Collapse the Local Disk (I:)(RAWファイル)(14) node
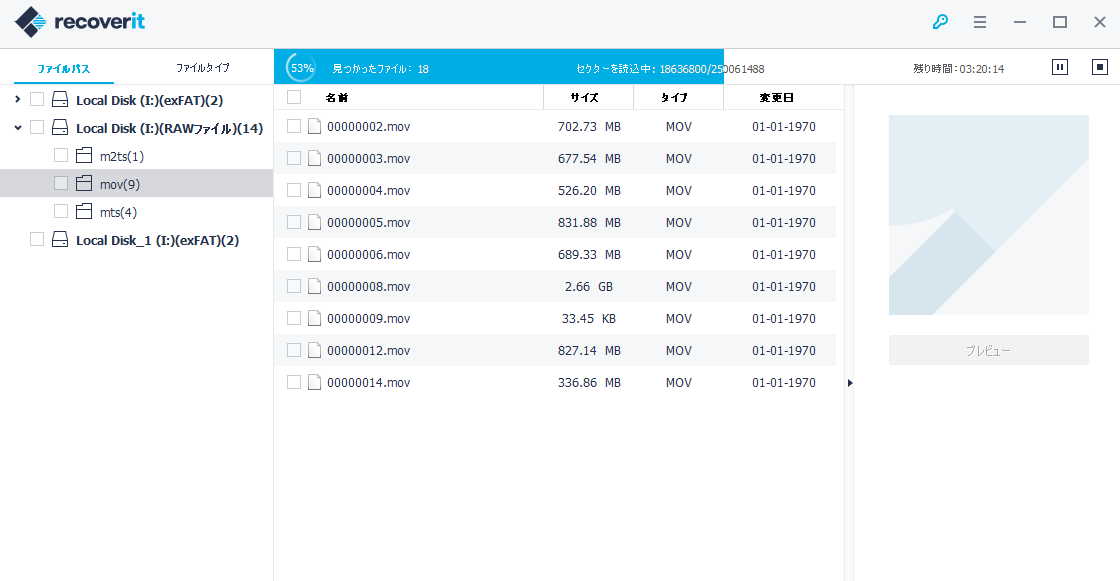Image resolution: width=1120 pixels, height=581 pixels. (17, 128)
